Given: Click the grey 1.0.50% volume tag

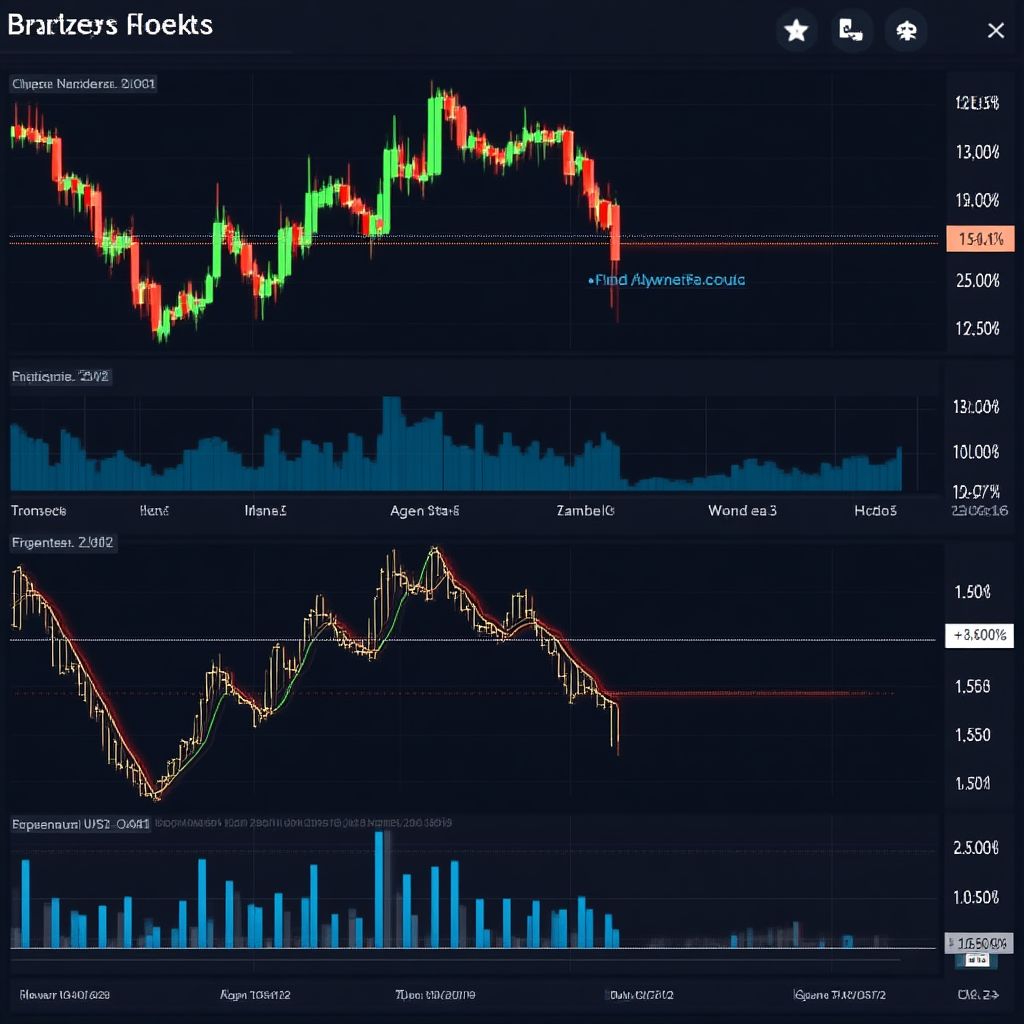Looking at the screenshot, I should (x=980, y=943).
